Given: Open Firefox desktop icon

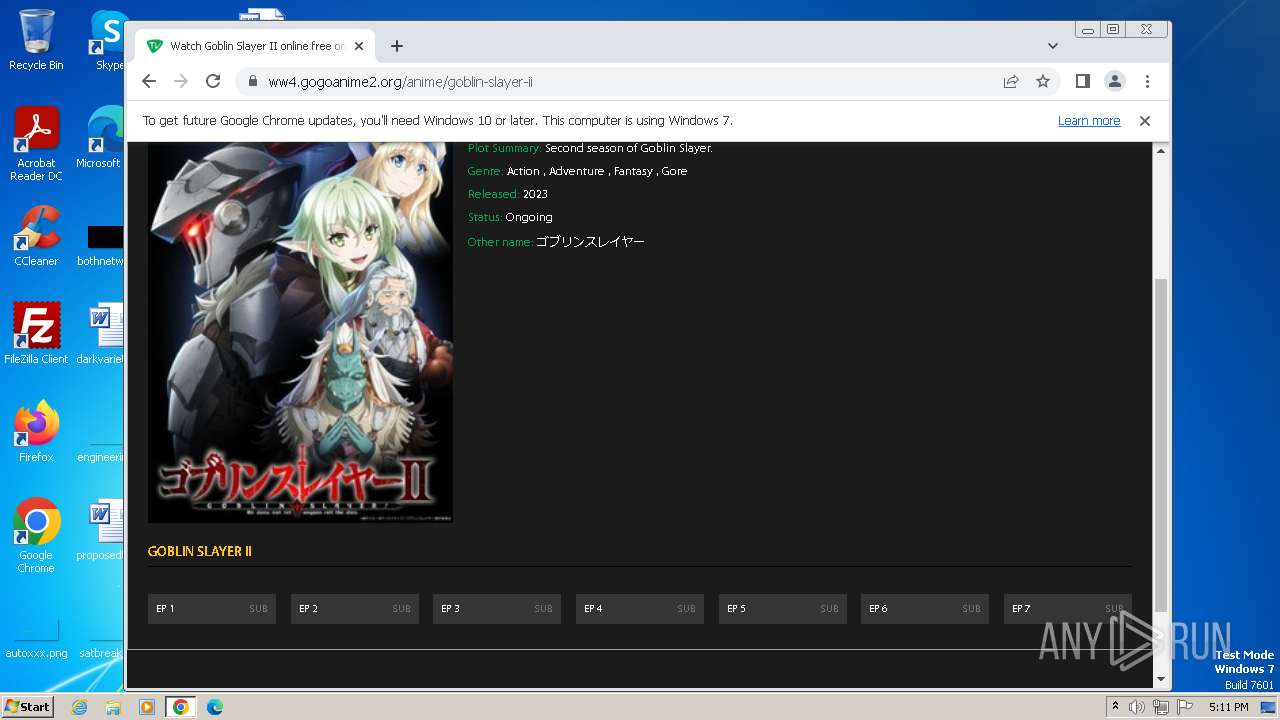Looking at the screenshot, I should (x=36, y=432).
